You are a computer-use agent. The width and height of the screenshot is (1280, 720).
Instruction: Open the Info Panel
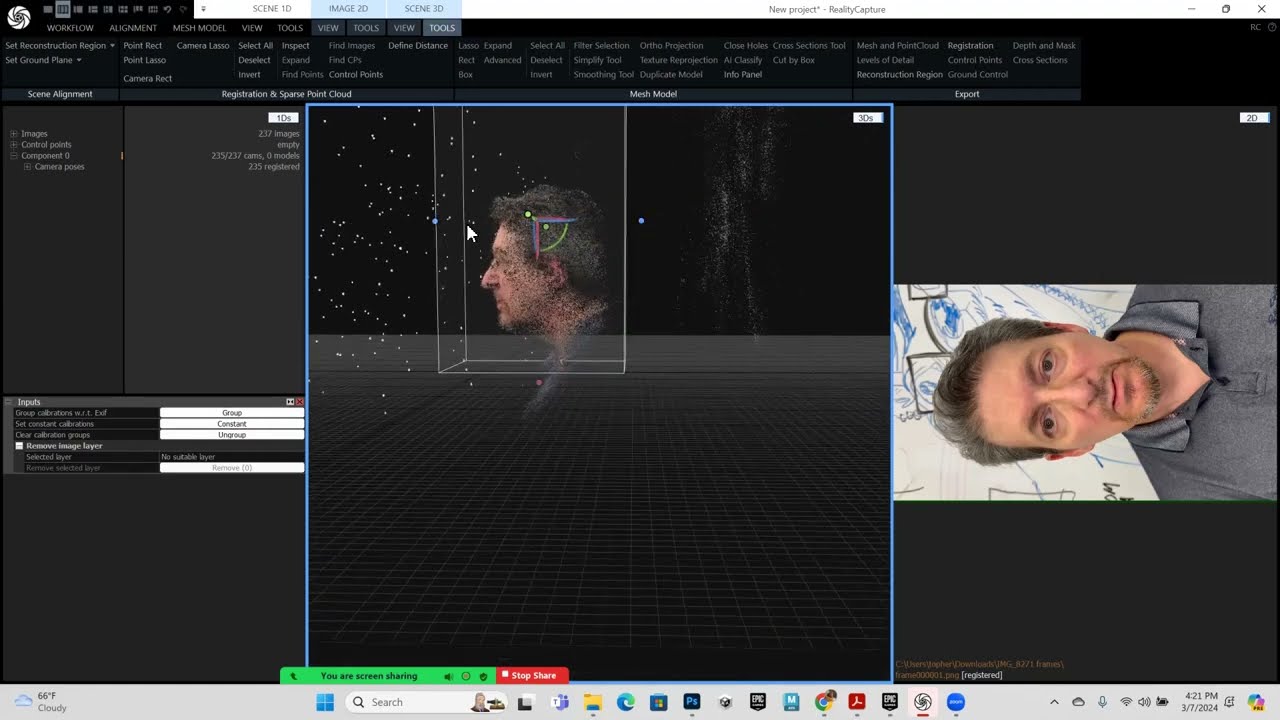point(742,74)
